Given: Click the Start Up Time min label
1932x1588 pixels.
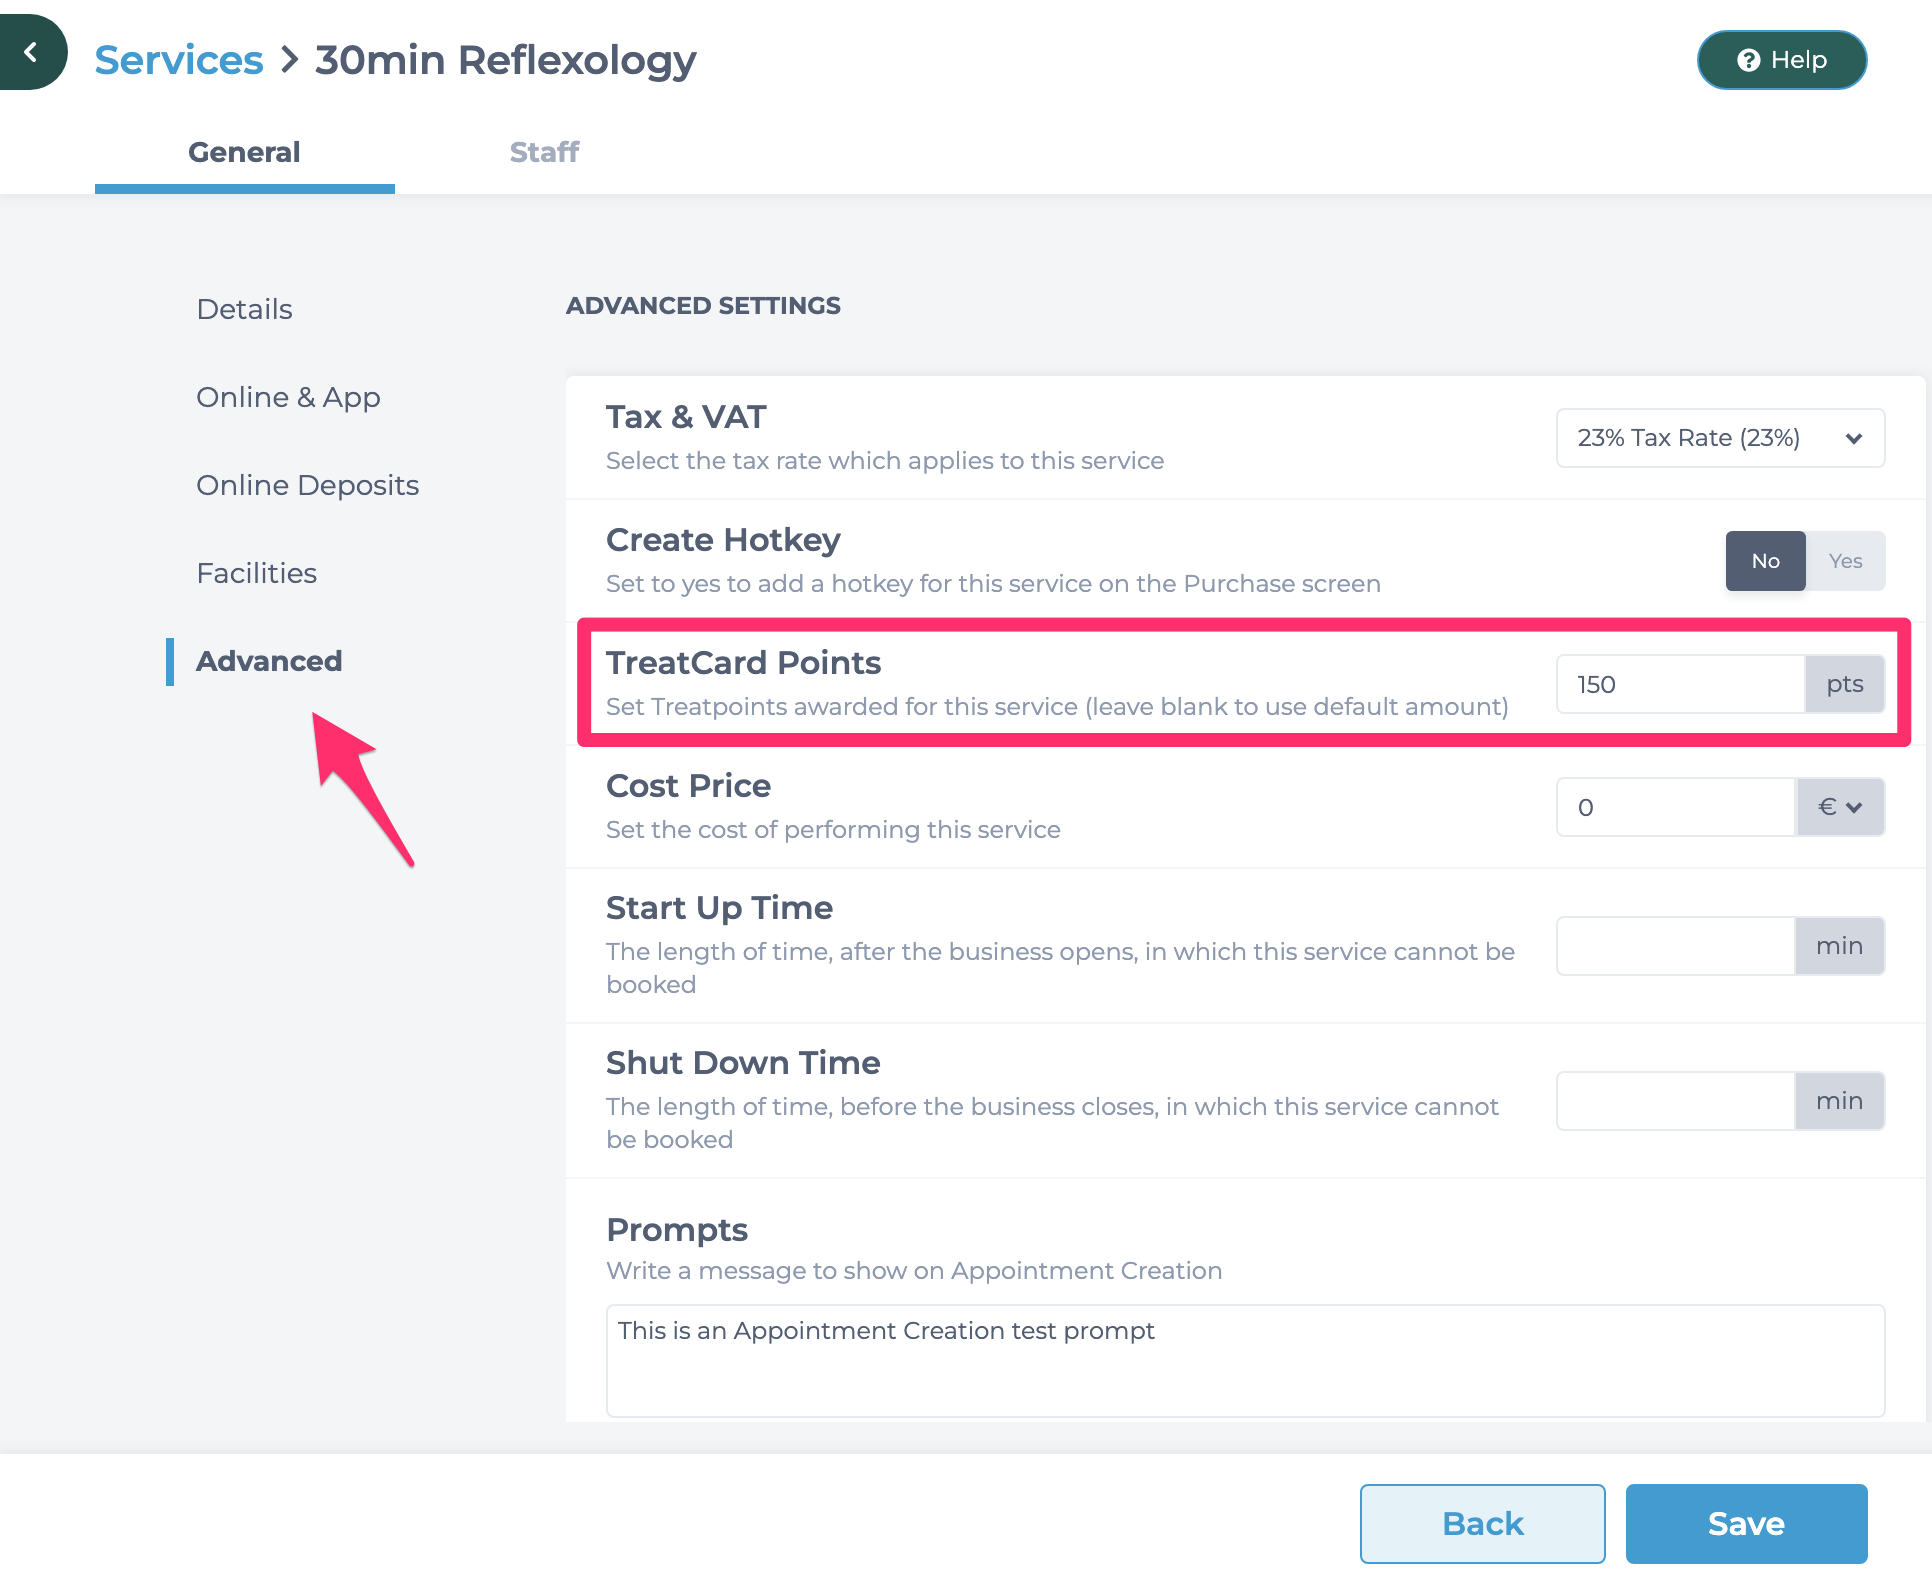Looking at the screenshot, I should [x=1840, y=946].
